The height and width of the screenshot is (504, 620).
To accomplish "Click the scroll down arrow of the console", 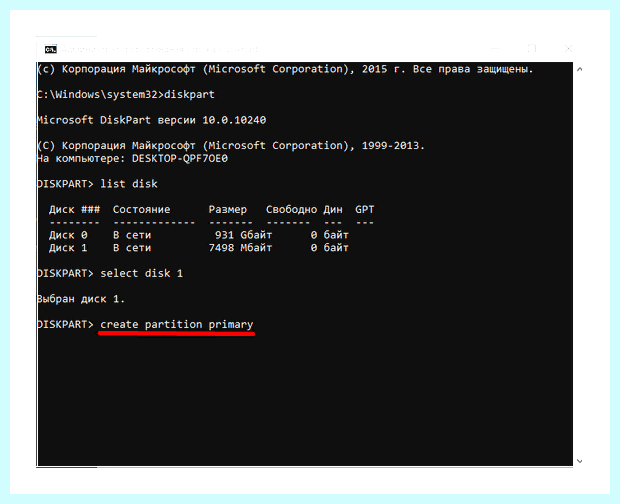I will click(x=580, y=461).
